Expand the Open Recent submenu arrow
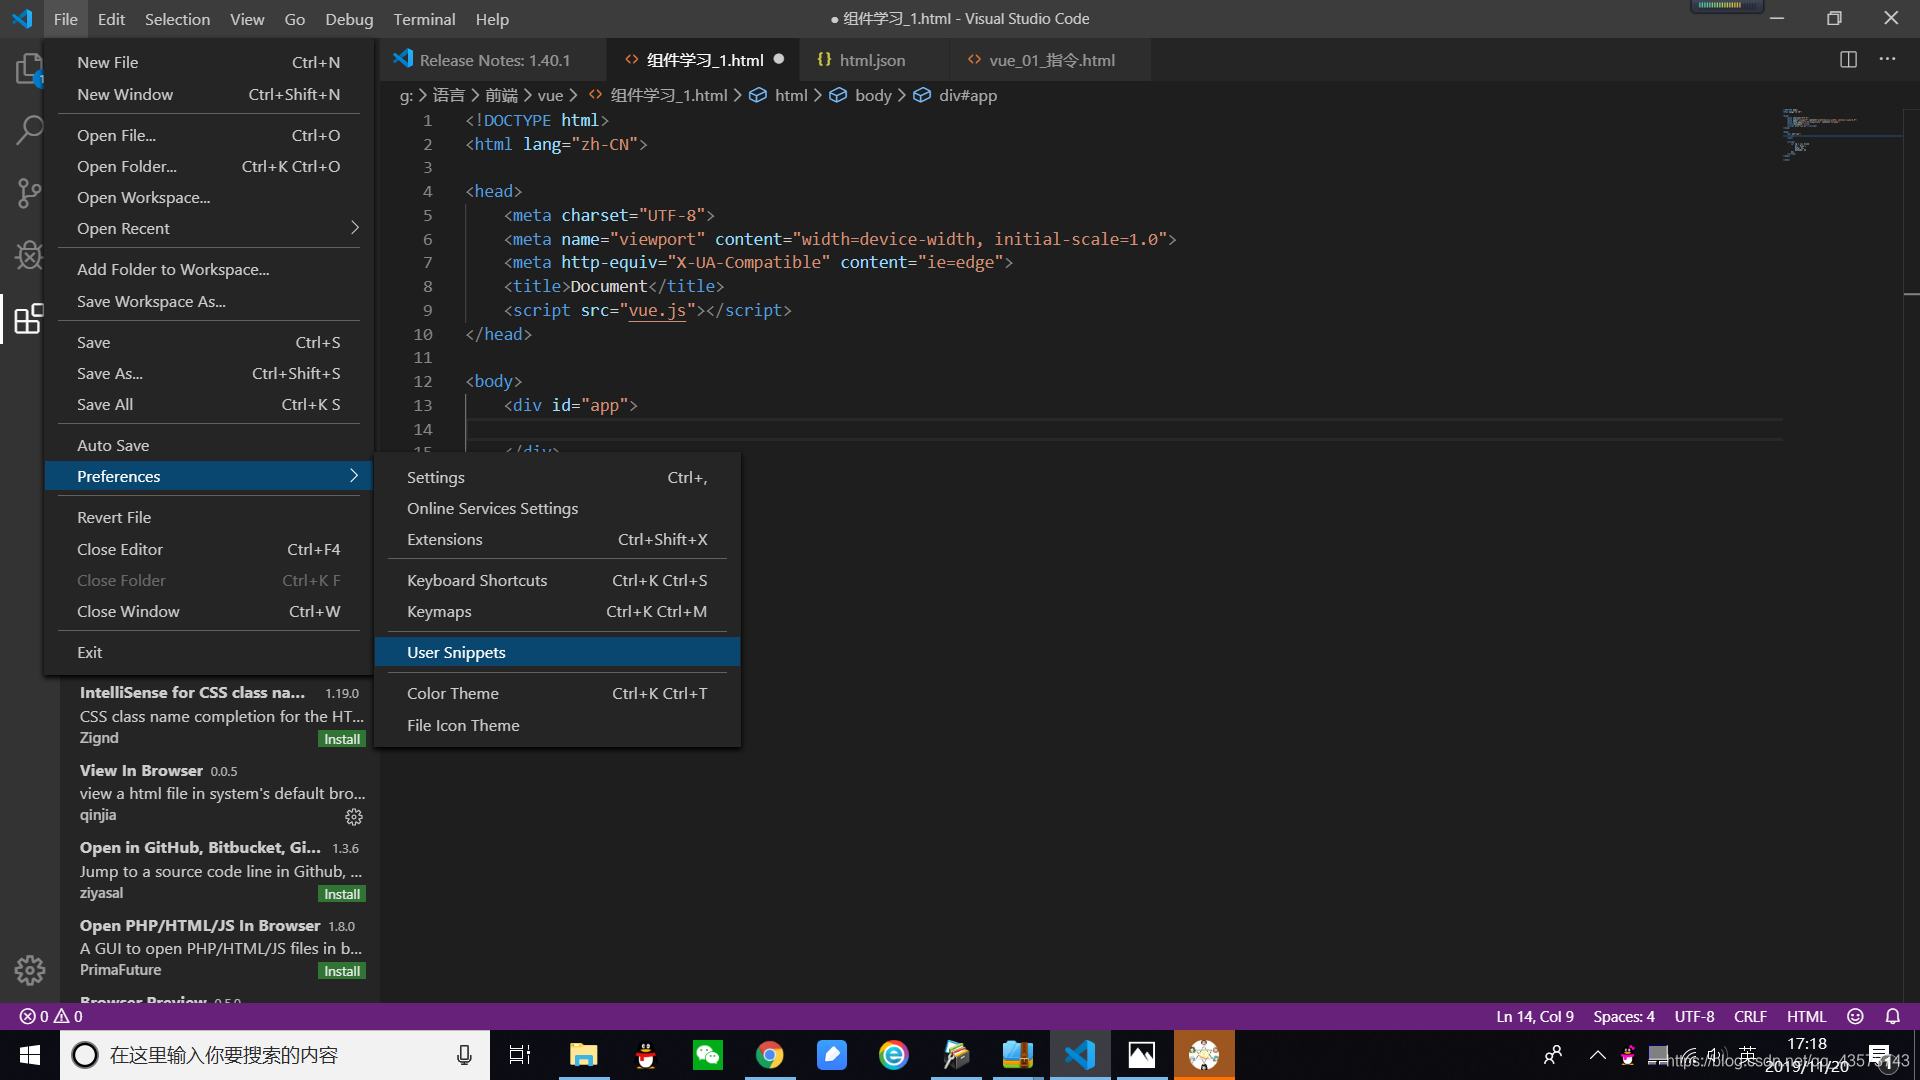Viewport: 1920px width, 1080px height. [x=354, y=228]
